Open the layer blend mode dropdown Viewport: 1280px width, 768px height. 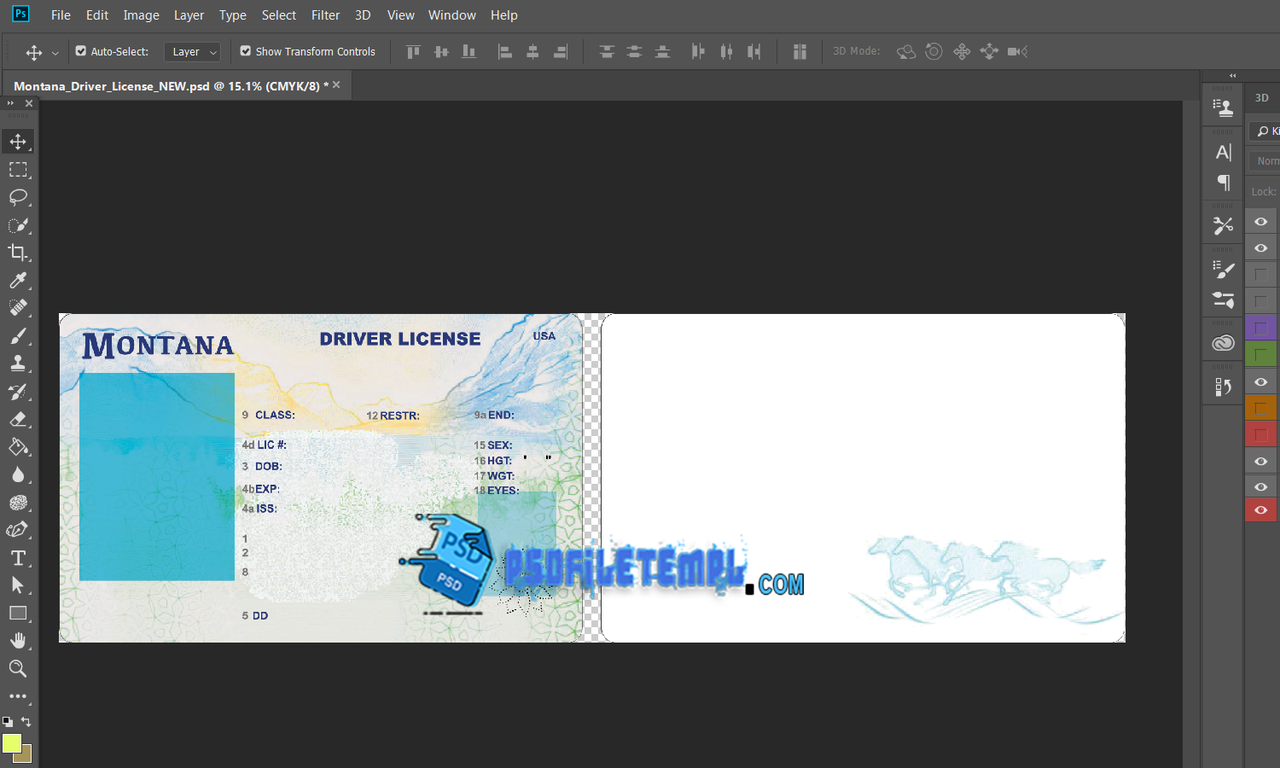(x=1265, y=160)
